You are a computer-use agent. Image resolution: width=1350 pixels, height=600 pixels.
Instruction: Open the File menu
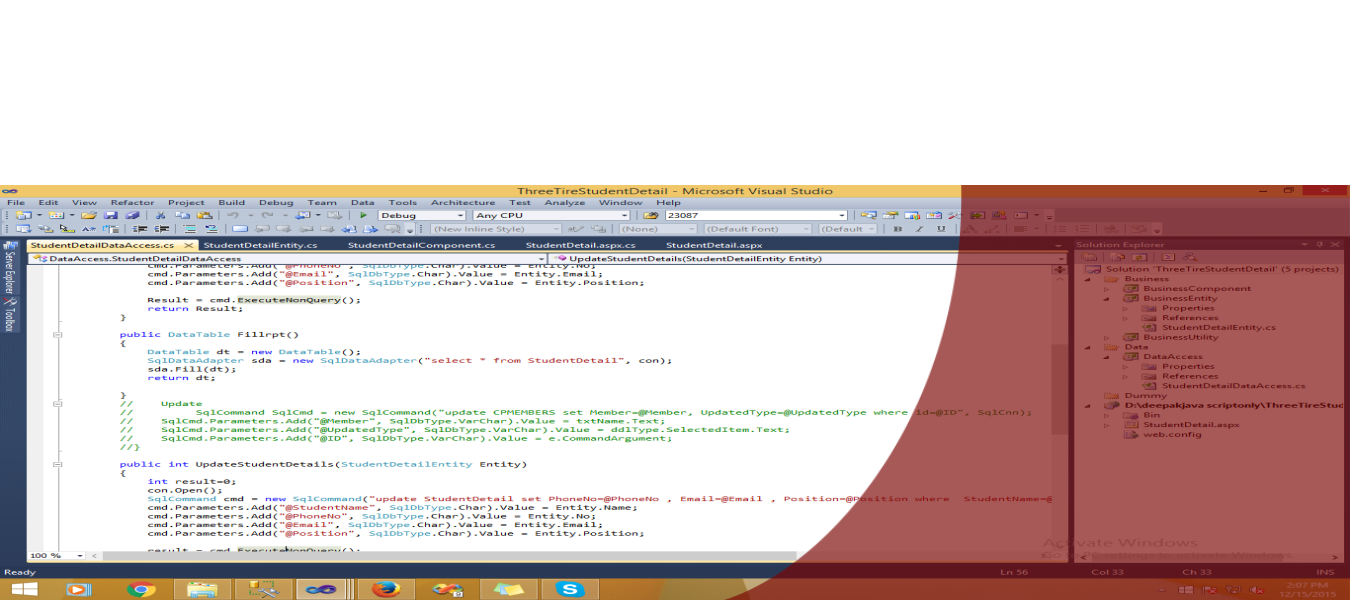pyautogui.click(x=16, y=203)
